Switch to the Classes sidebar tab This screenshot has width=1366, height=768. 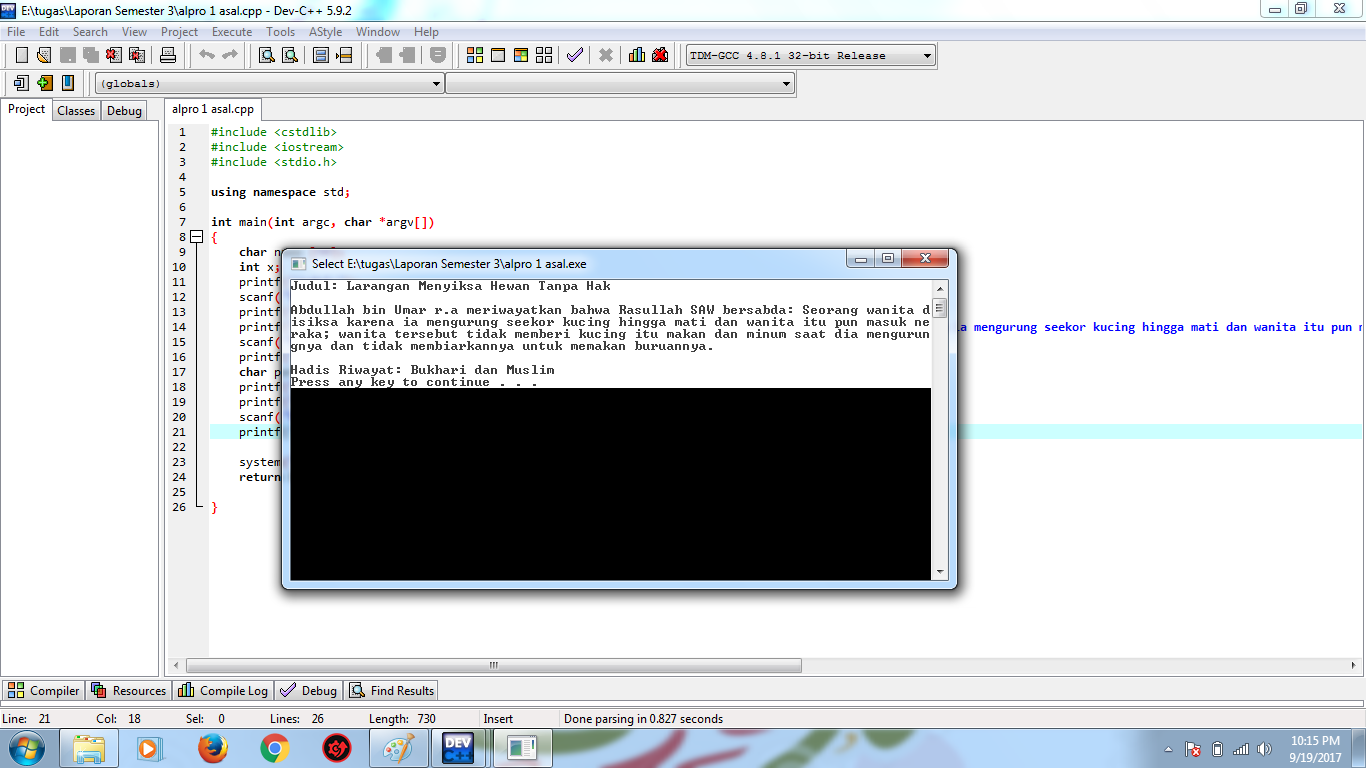pyautogui.click(x=76, y=111)
